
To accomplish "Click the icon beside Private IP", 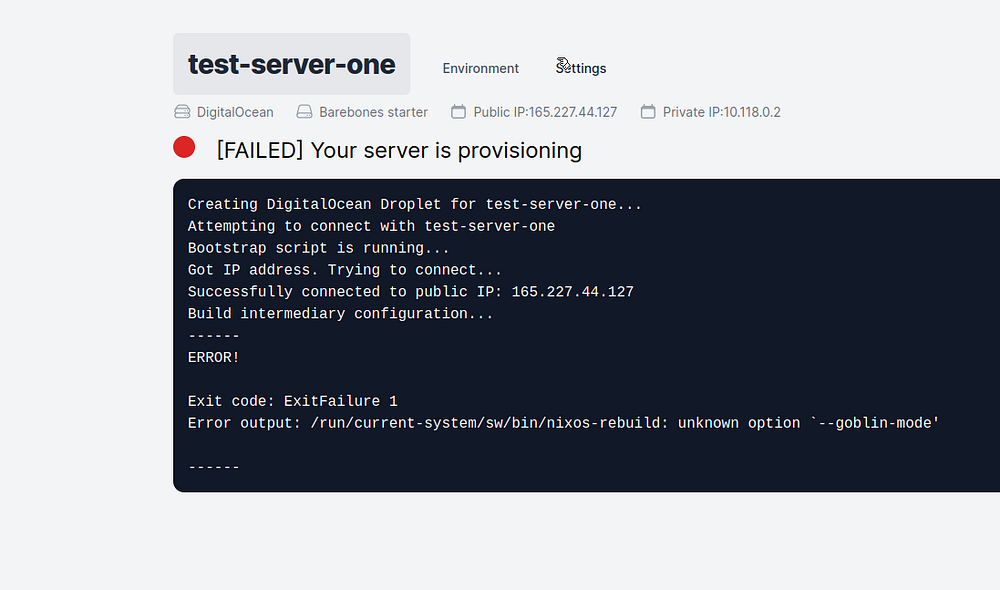I will coord(648,112).
